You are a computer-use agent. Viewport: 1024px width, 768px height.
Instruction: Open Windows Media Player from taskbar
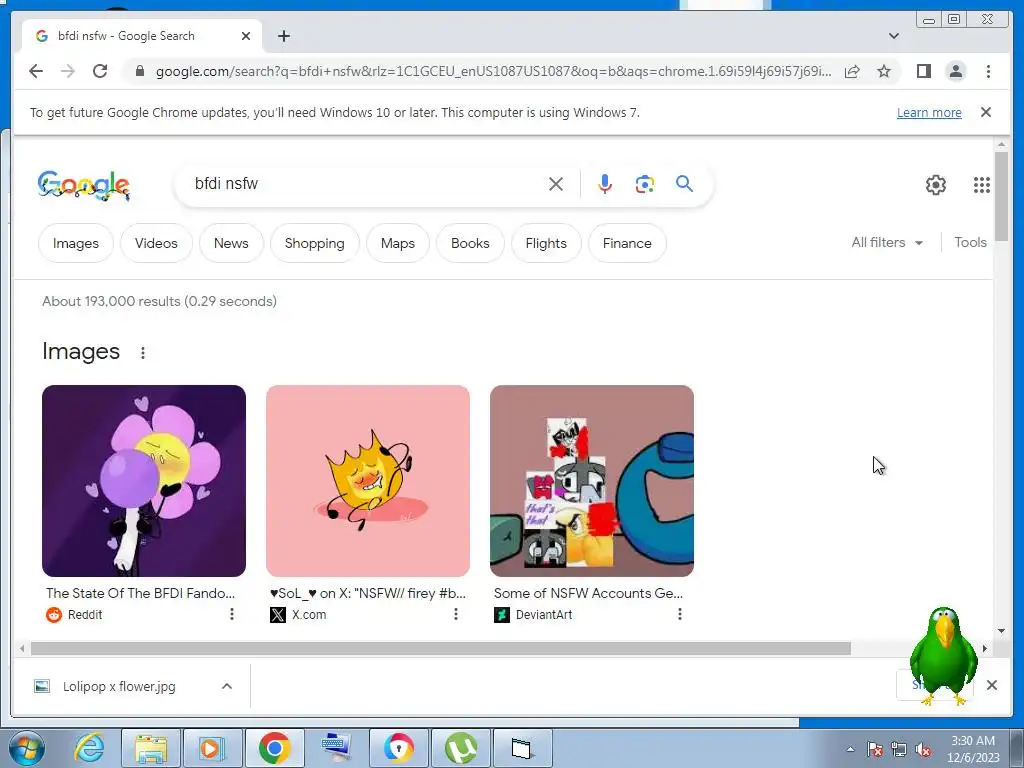tap(212, 748)
